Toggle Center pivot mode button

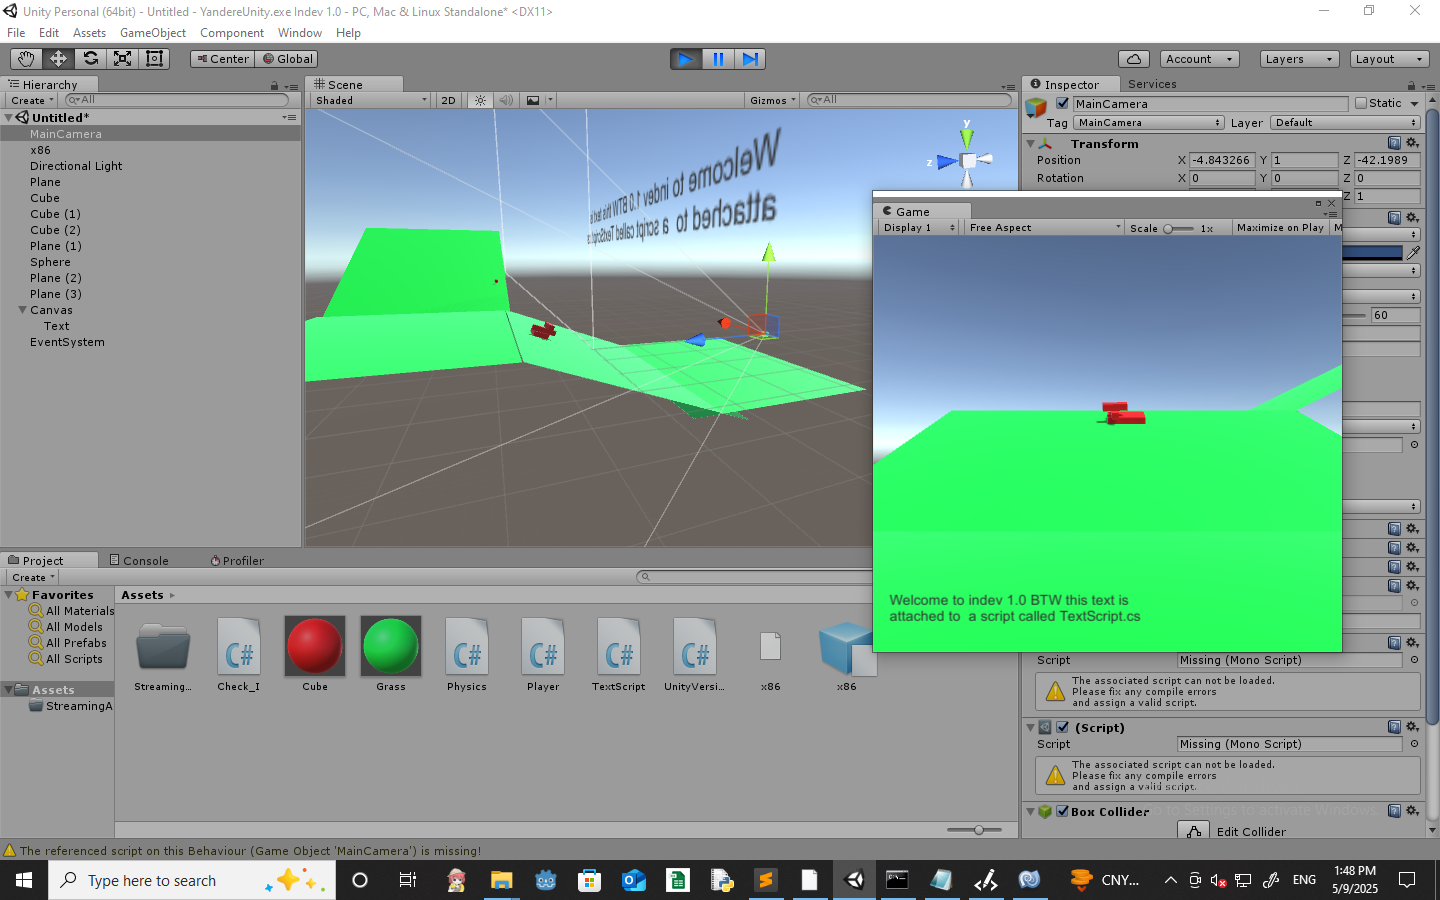(x=222, y=59)
